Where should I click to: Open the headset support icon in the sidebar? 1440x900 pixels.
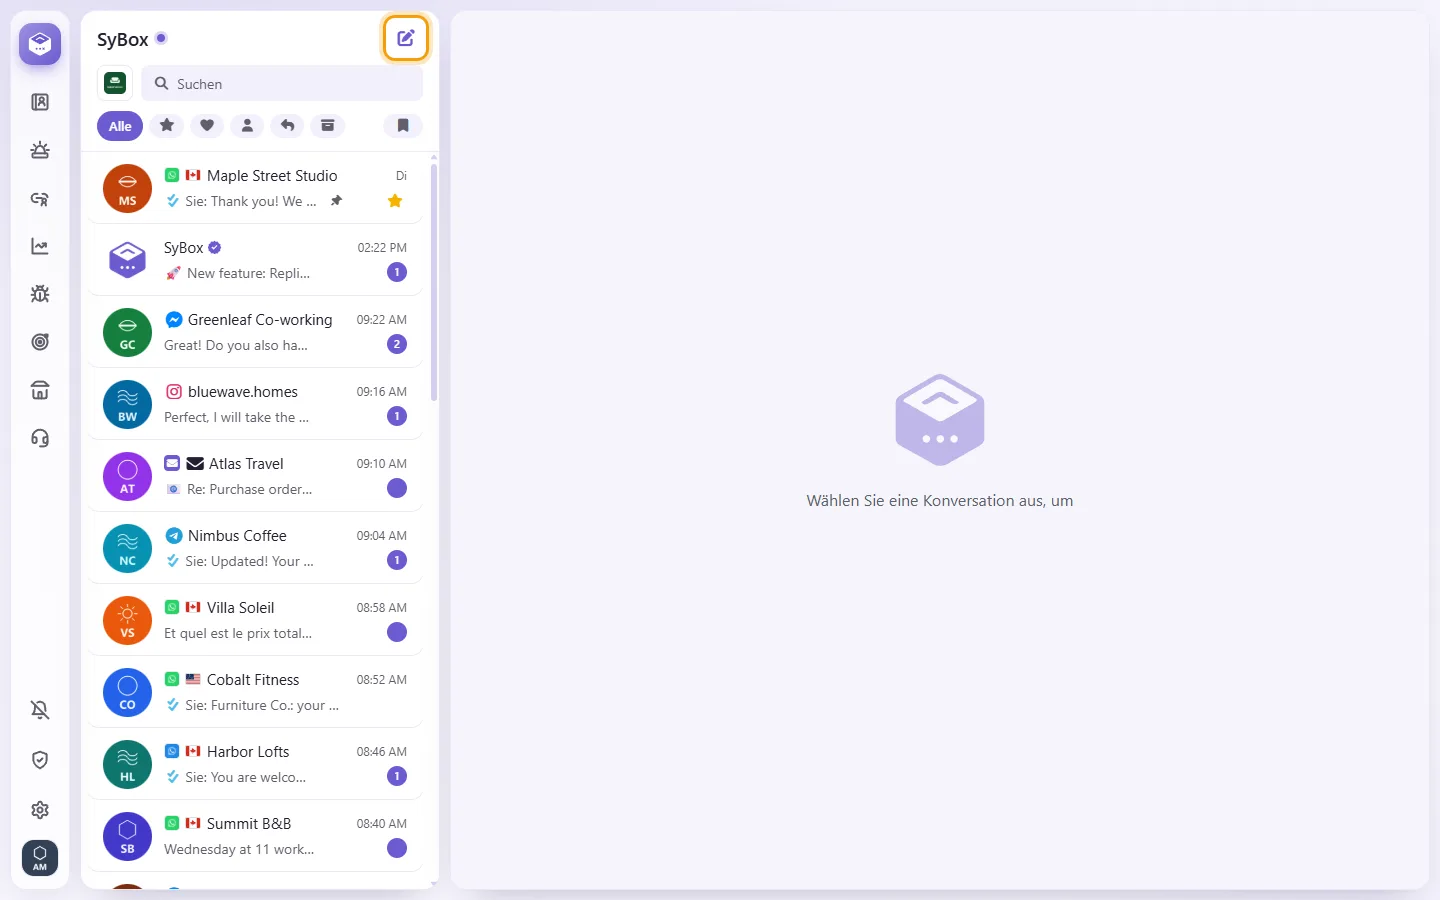tap(40, 438)
